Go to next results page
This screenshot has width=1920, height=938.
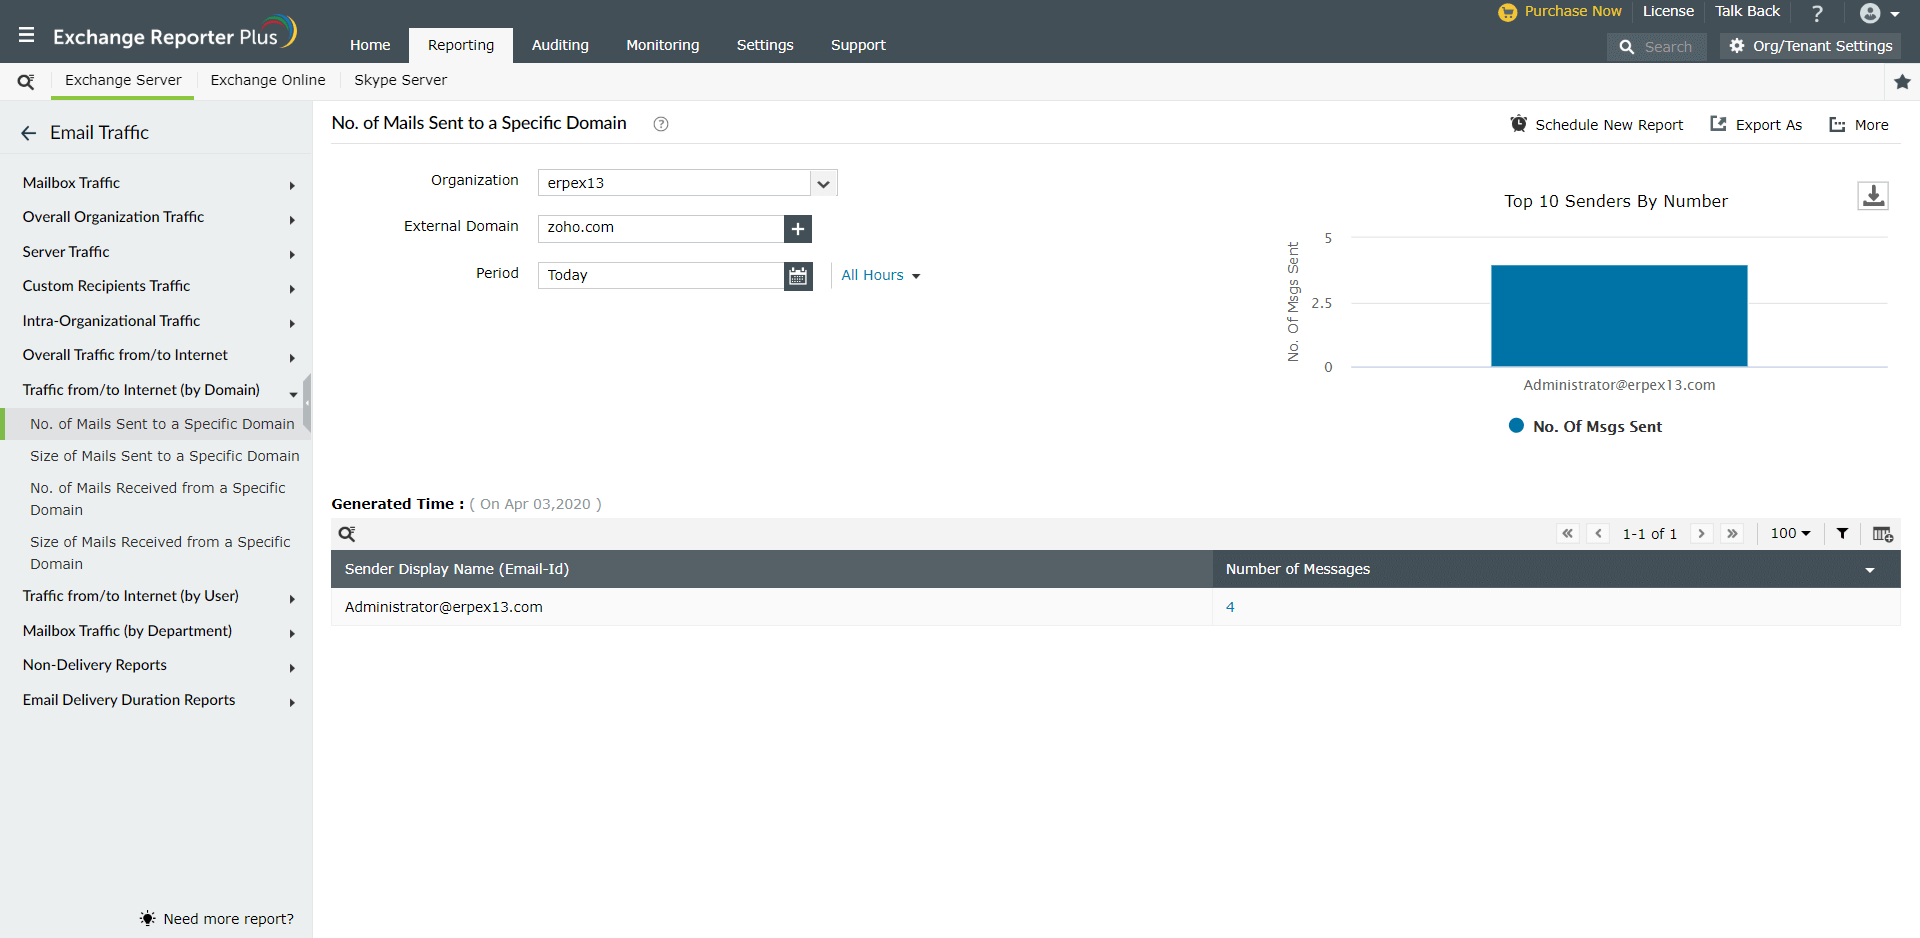[1701, 534]
